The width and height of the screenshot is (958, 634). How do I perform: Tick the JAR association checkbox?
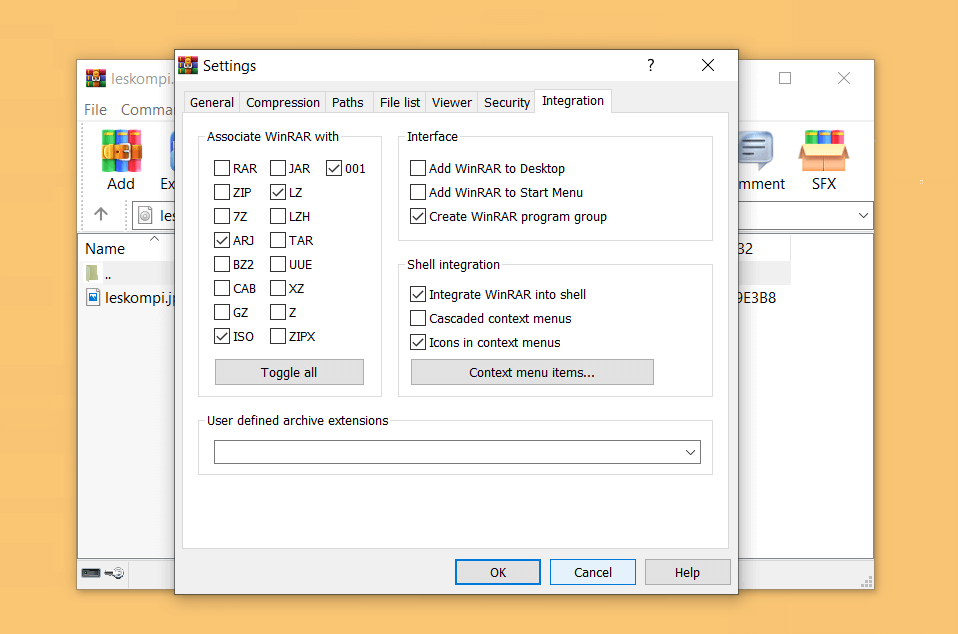[x=278, y=168]
